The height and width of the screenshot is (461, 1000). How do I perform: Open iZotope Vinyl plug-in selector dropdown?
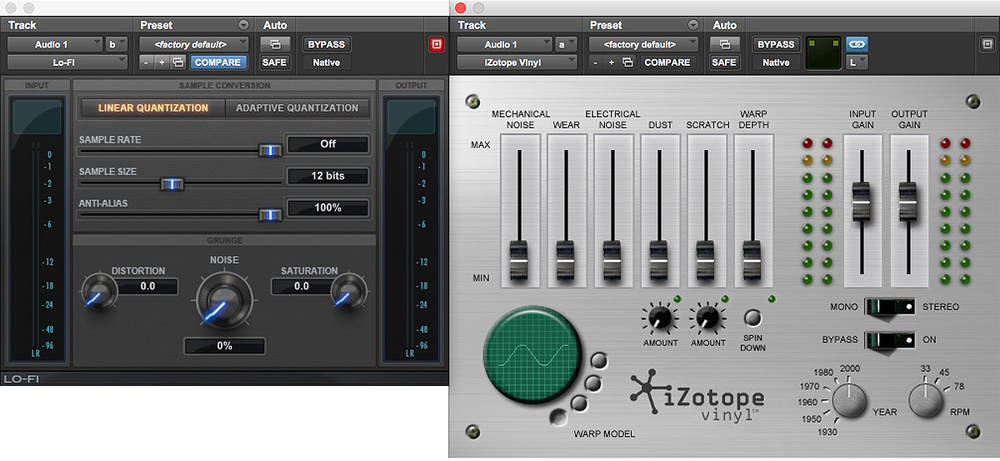(517, 62)
